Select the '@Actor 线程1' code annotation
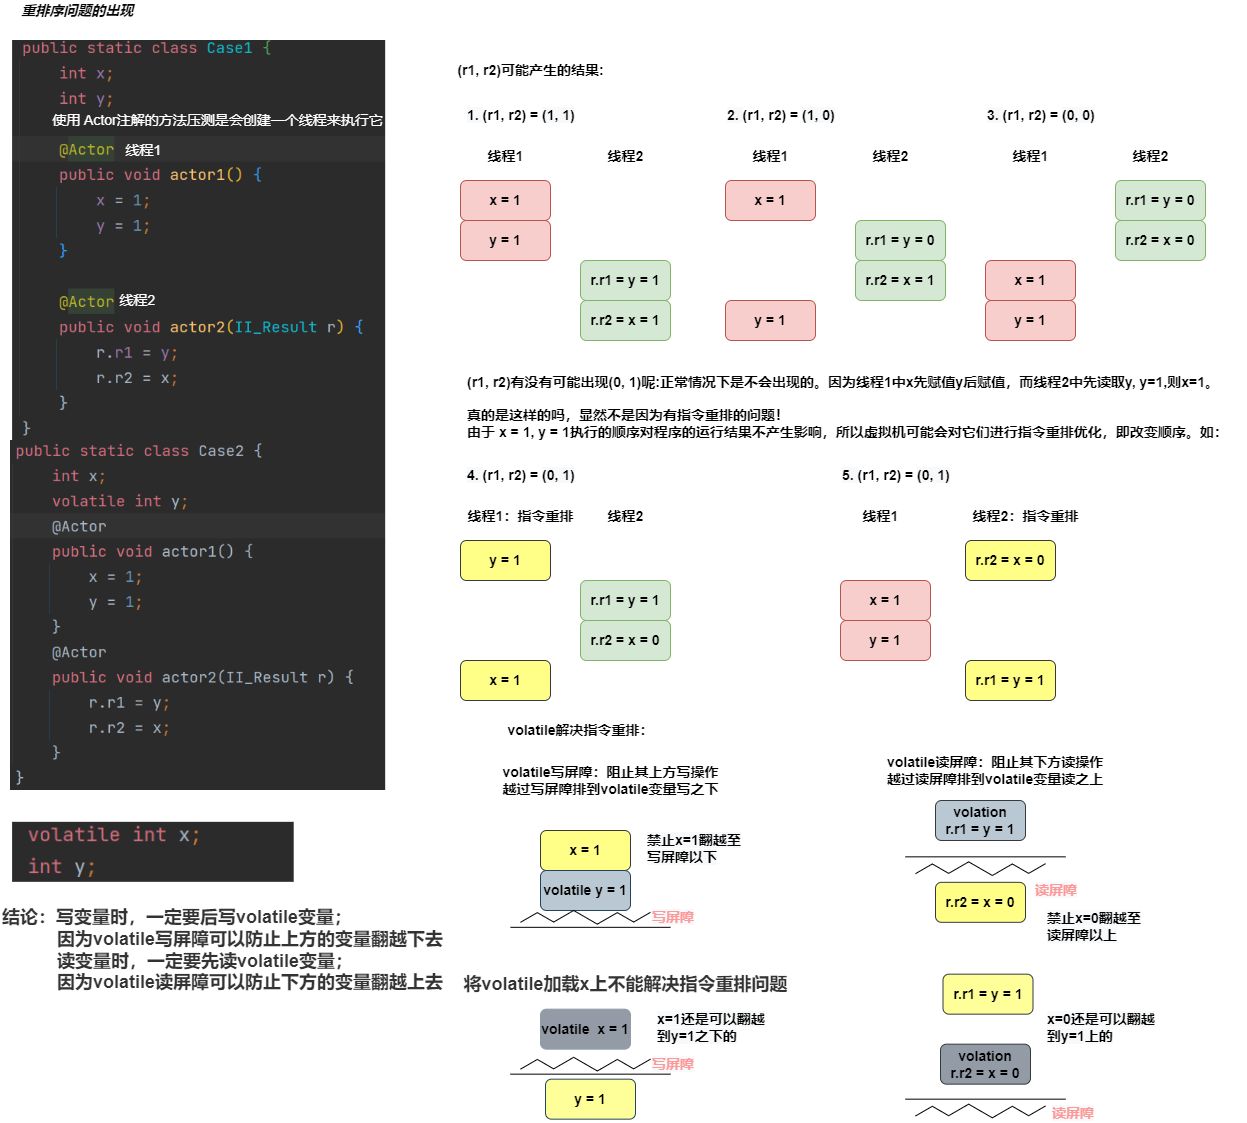 click(x=110, y=150)
